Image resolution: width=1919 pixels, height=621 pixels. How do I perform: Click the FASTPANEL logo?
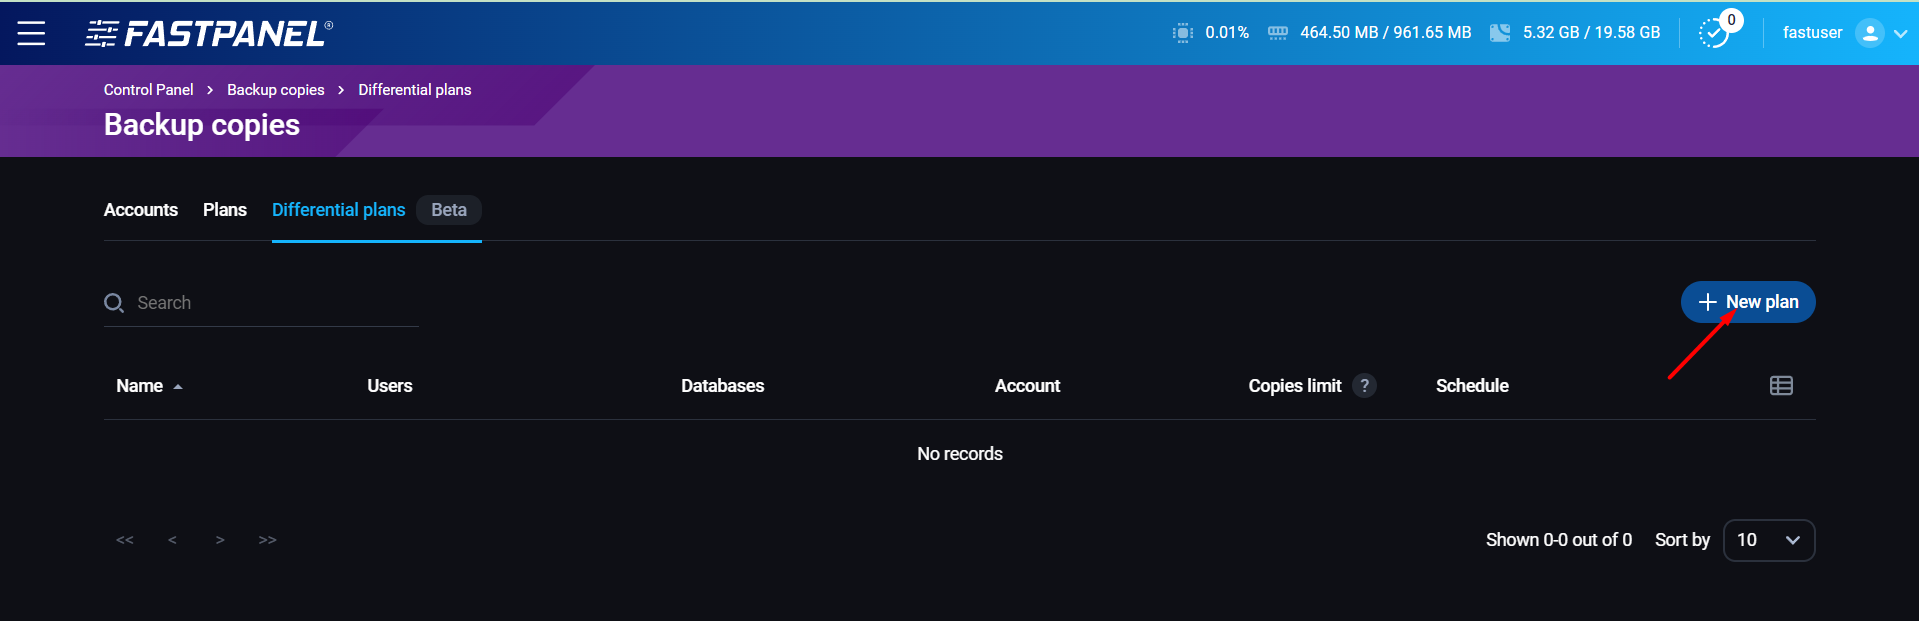coord(209,34)
